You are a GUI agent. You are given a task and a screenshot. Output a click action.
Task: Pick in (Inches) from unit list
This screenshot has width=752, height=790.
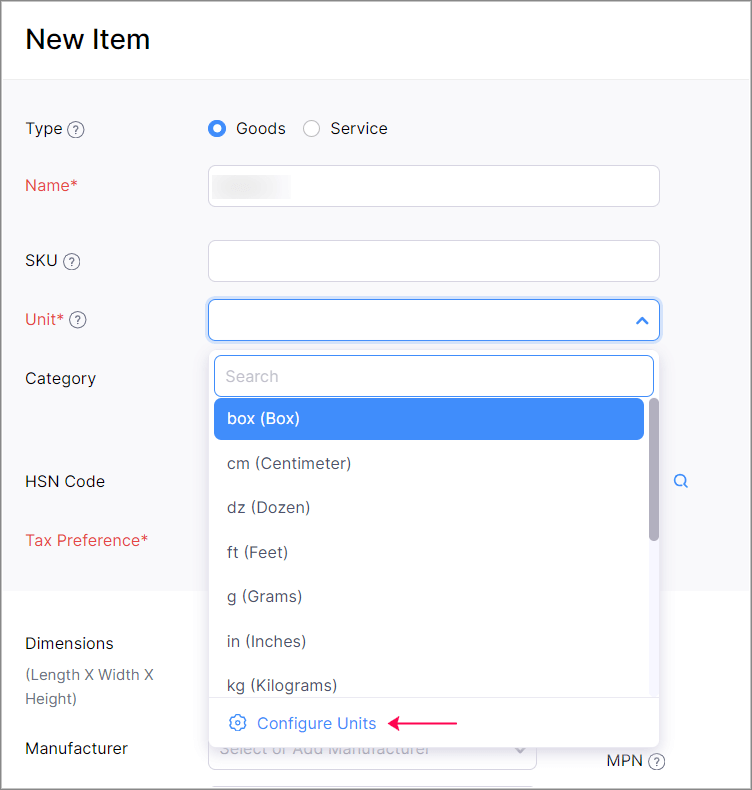tap(429, 641)
